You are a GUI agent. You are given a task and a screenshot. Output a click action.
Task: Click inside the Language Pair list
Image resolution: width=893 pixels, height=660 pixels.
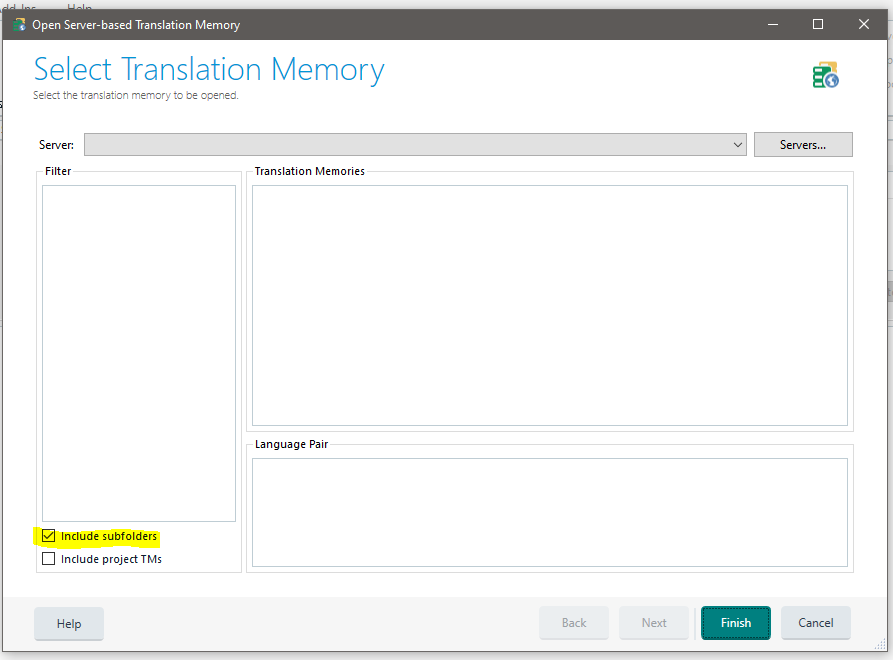click(x=550, y=513)
